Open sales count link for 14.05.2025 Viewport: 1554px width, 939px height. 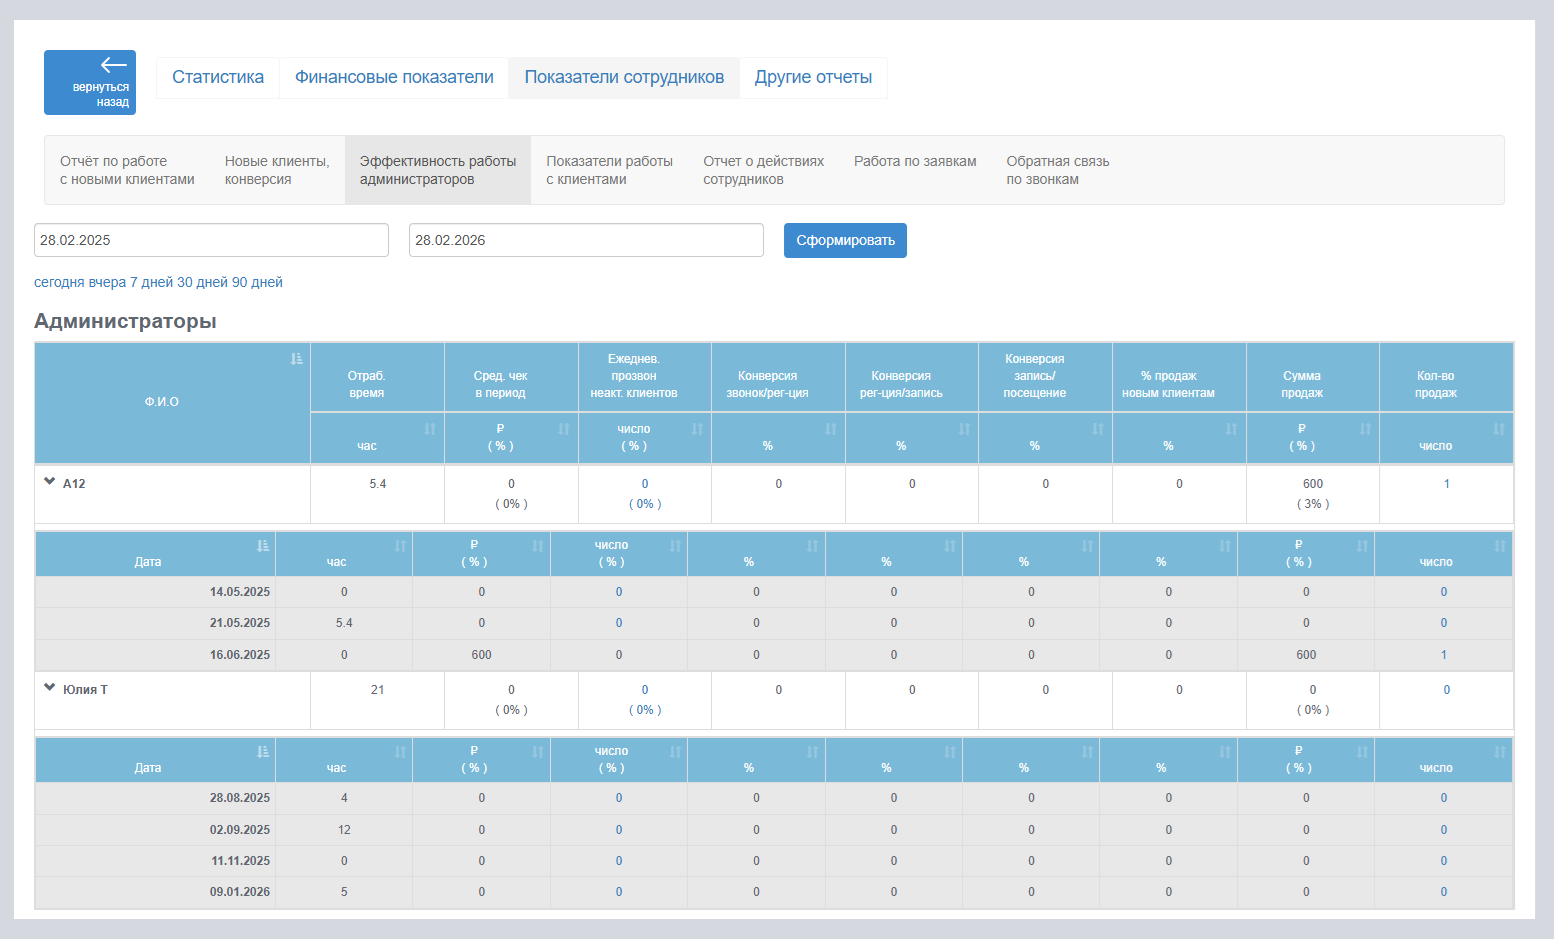click(1444, 592)
